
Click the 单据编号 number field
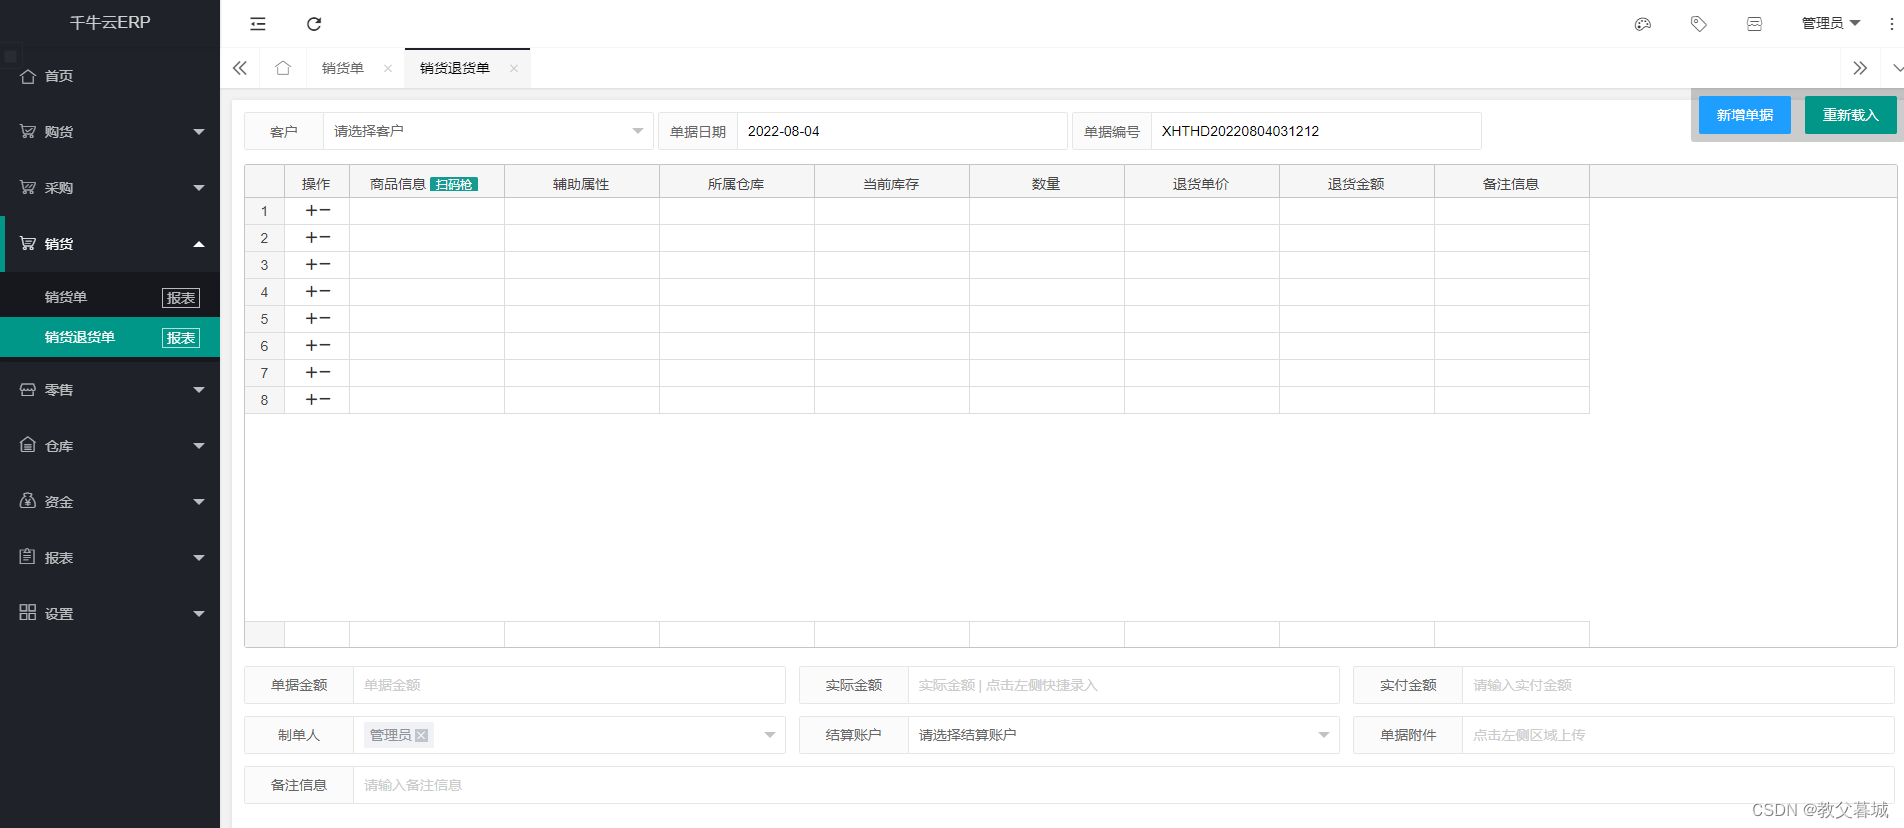coord(1316,131)
